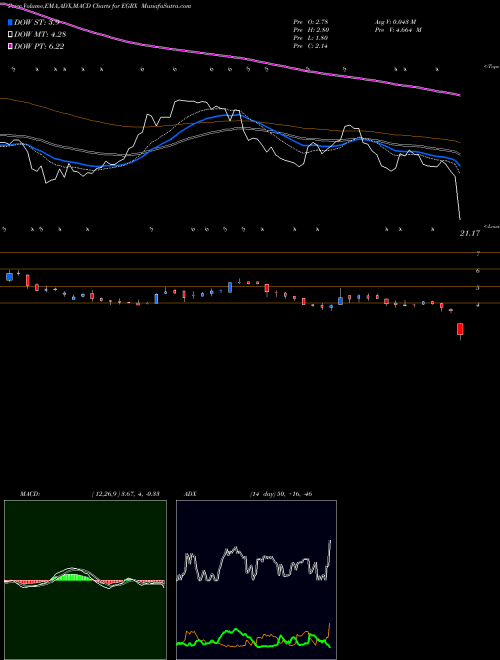Click the Pre O: 2.78 value
The image size is (500, 660).
pyautogui.click(x=311, y=22)
